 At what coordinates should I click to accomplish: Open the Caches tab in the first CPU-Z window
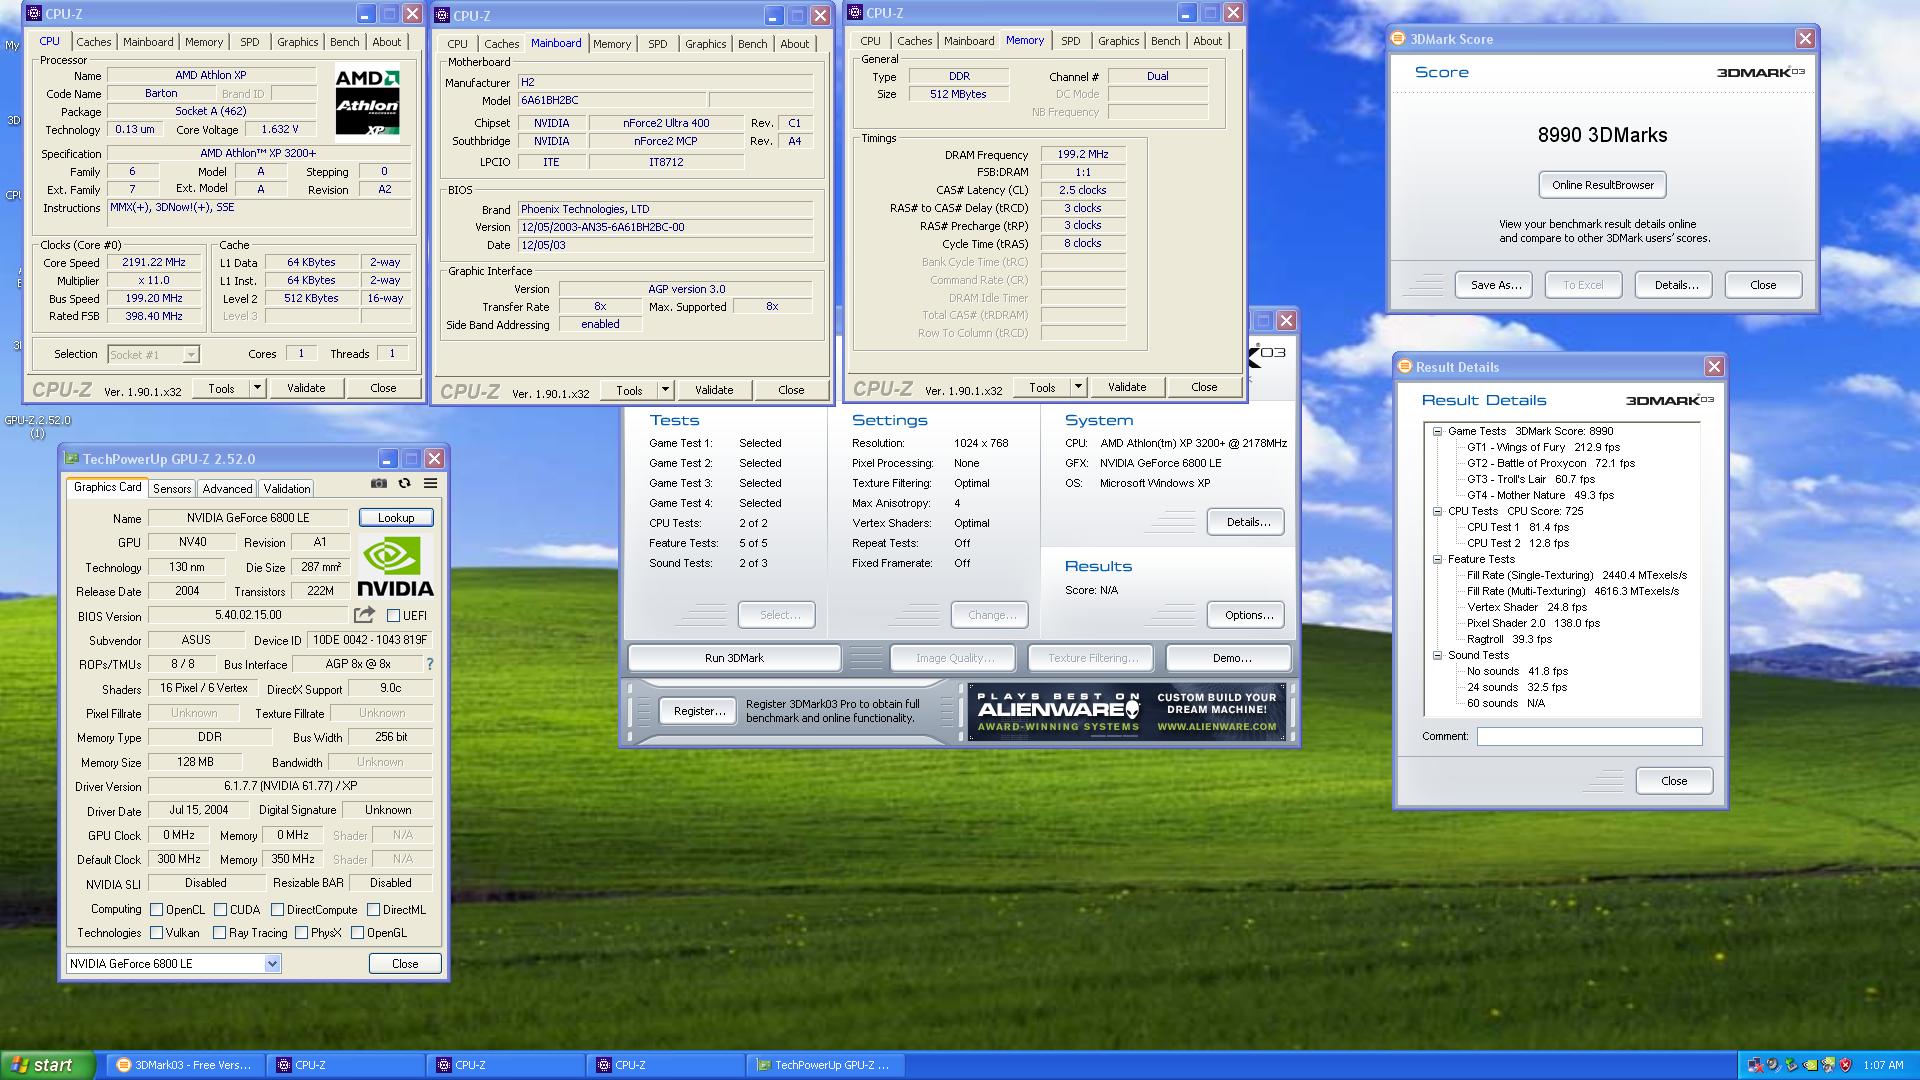pyautogui.click(x=94, y=42)
